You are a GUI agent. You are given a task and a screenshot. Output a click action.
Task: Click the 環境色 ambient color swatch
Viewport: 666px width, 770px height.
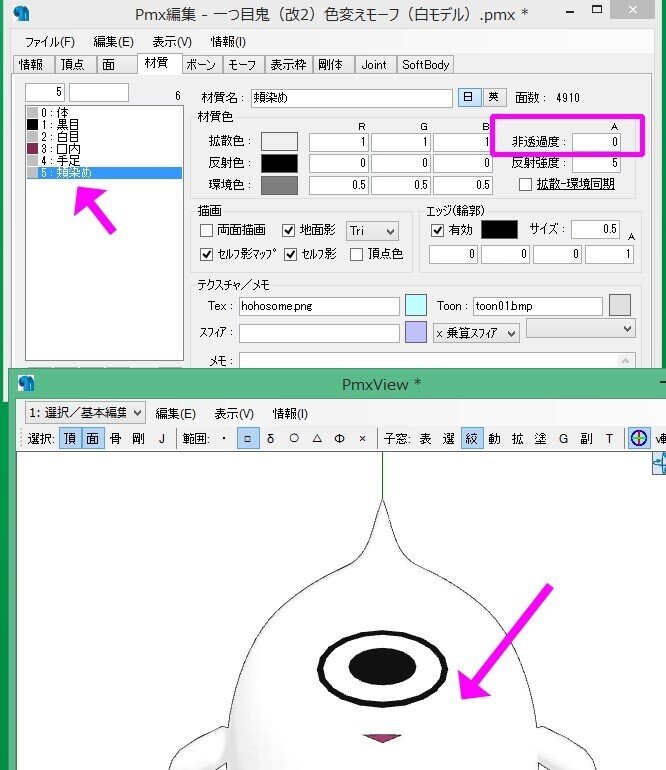279,185
